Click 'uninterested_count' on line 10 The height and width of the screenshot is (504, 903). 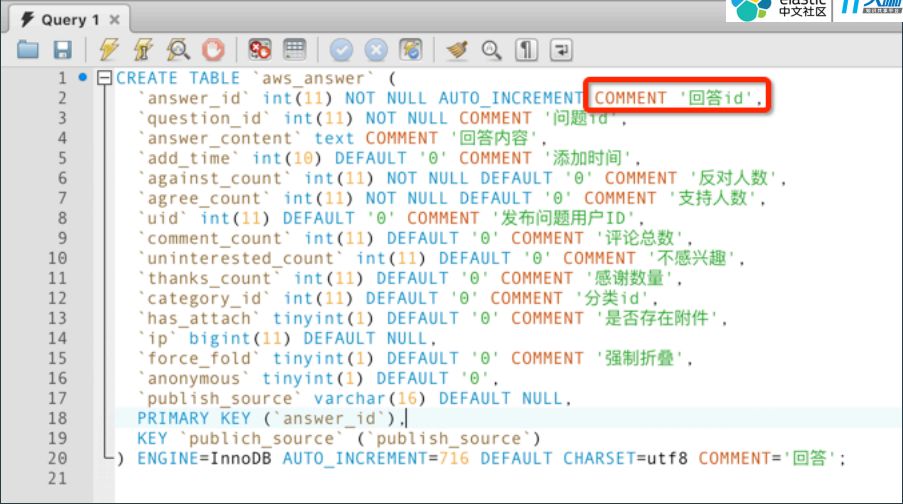coord(241,259)
